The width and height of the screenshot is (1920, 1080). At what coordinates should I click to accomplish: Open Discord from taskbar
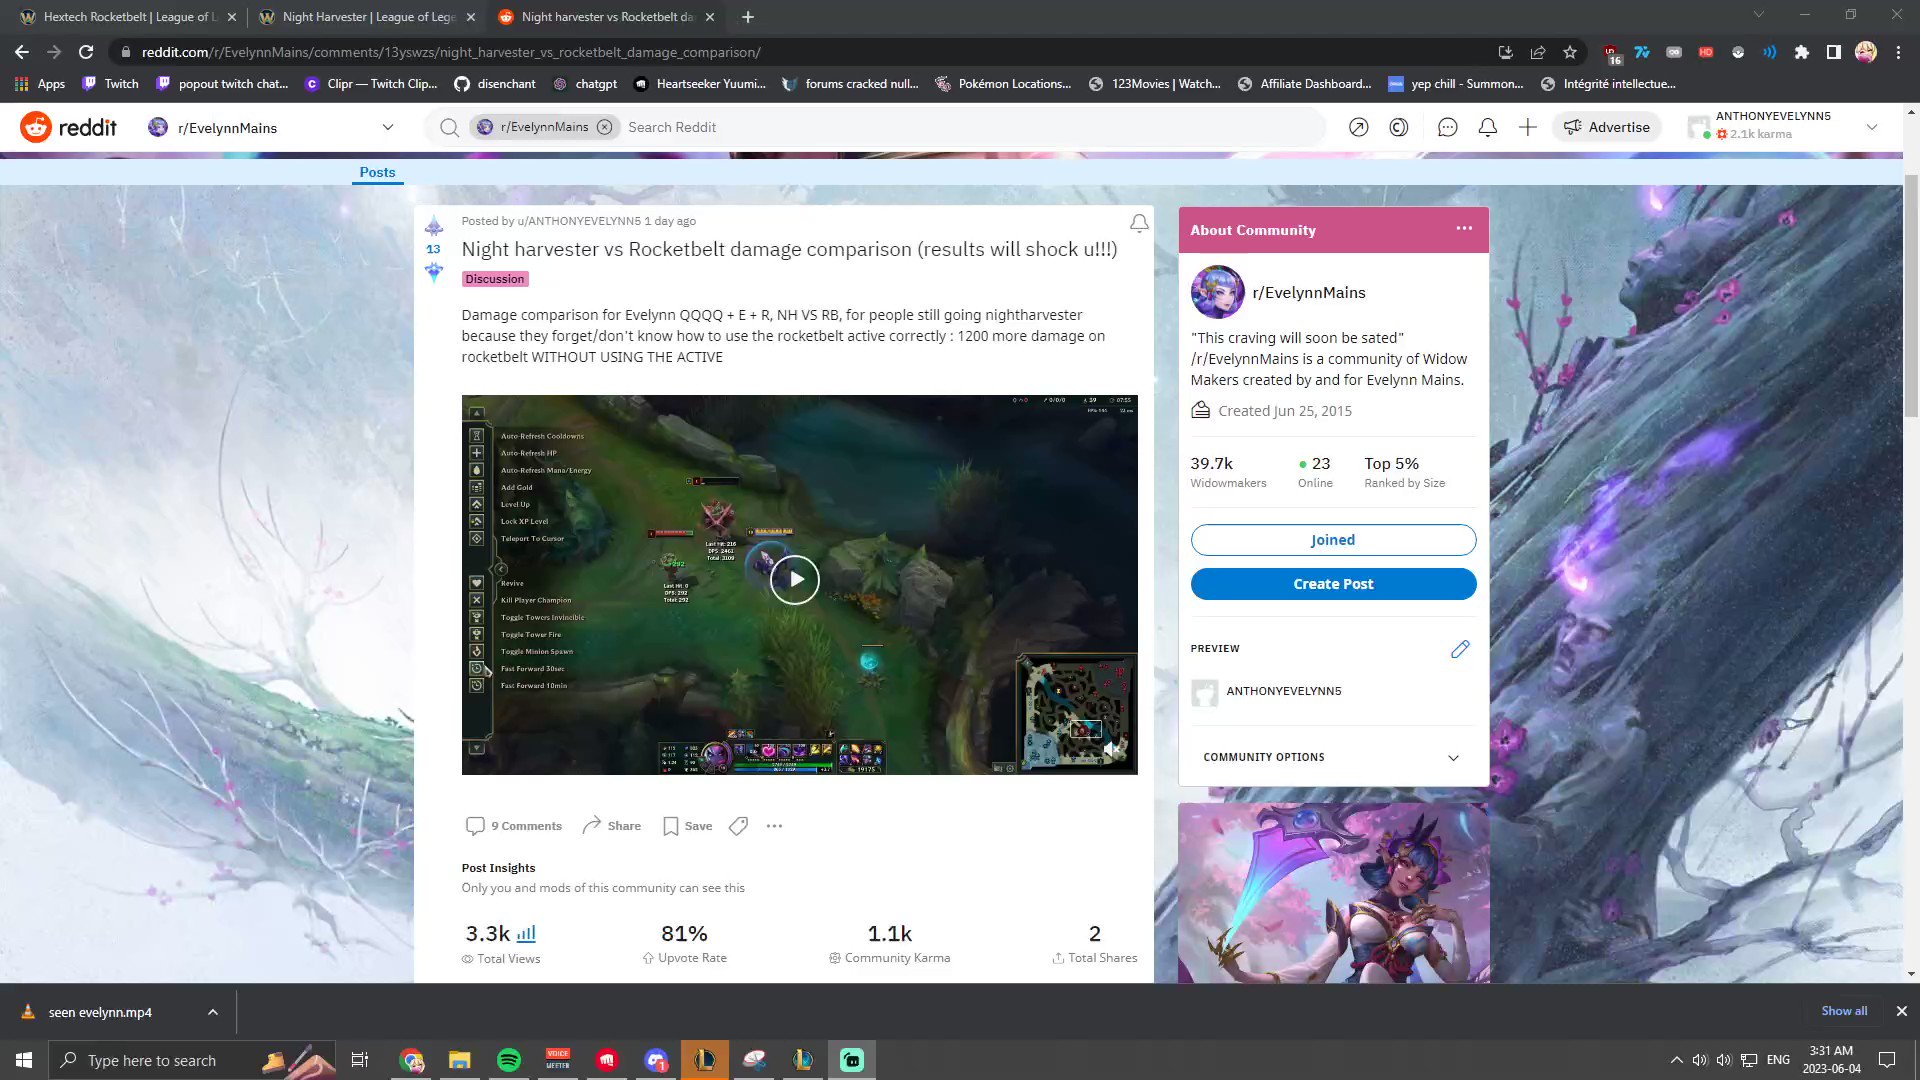(656, 1060)
